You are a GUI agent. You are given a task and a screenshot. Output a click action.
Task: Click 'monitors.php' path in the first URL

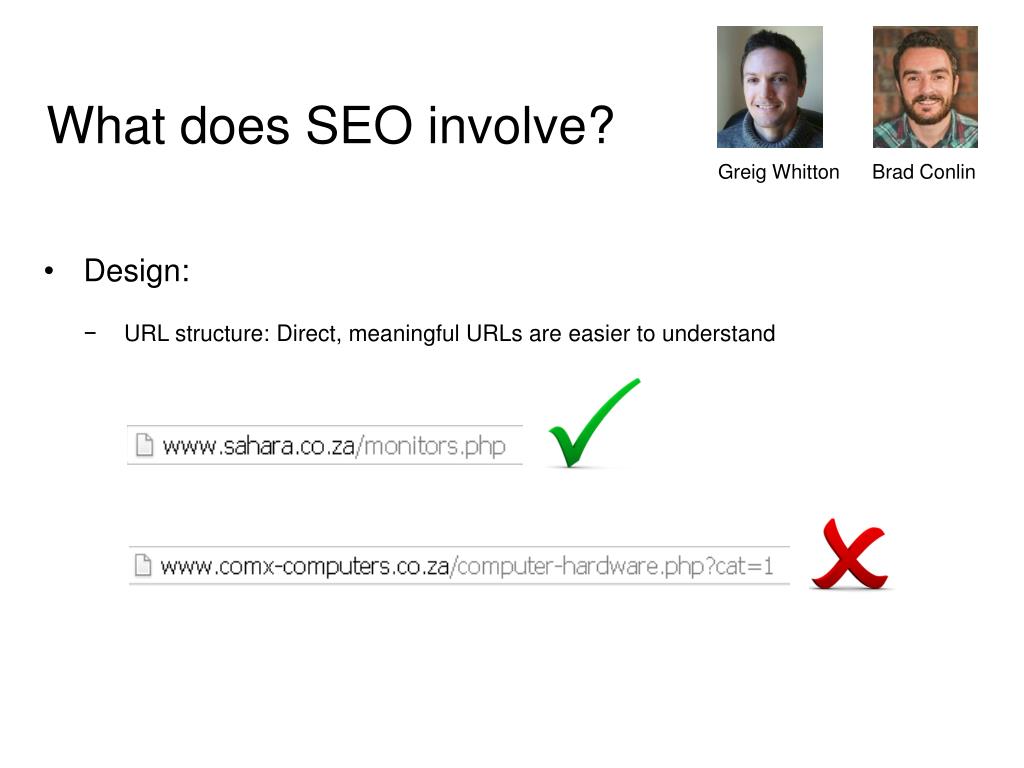coord(434,446)
